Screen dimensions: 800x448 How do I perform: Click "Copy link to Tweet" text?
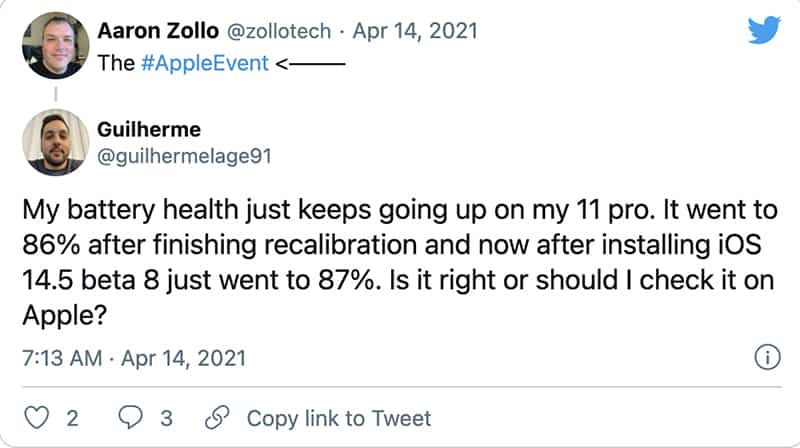(x=338, y=417)
